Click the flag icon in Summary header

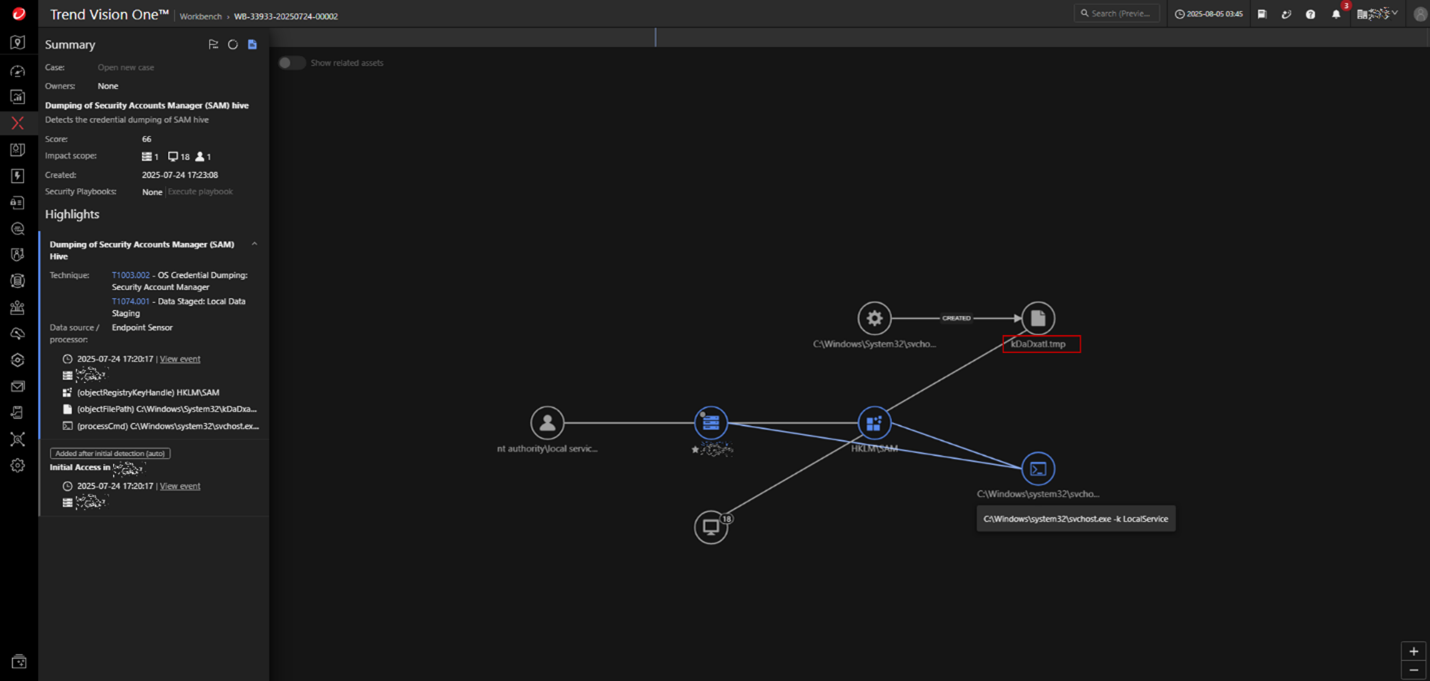pos(213,45)
